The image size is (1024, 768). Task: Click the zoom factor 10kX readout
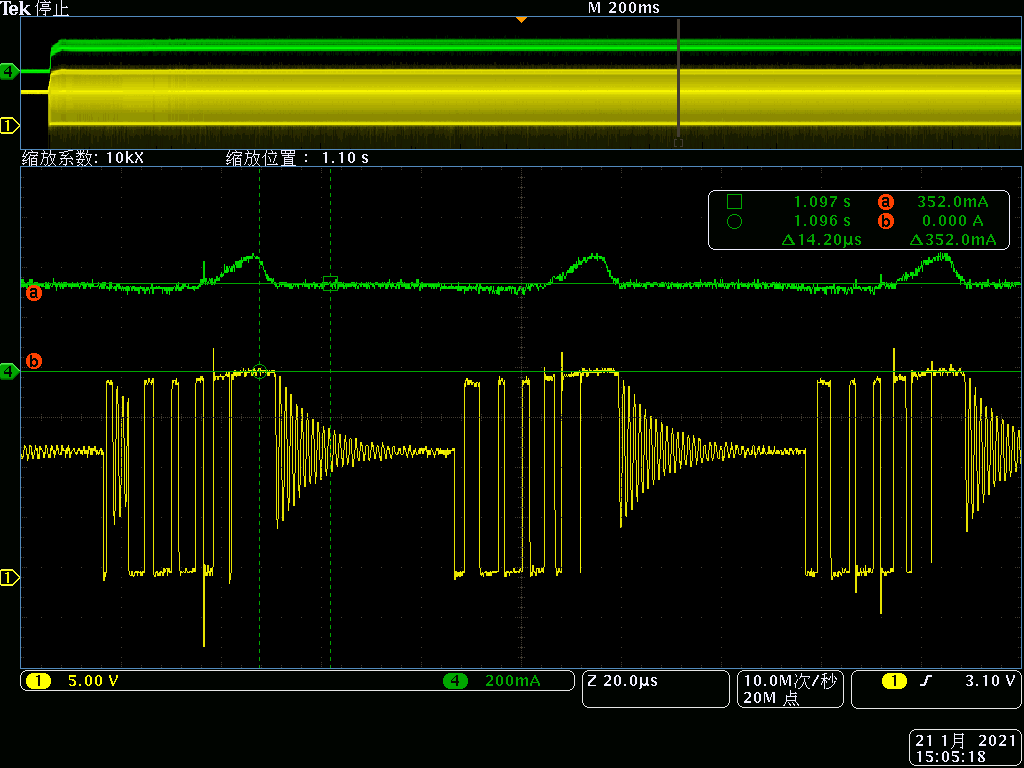[x=82, y=158]
